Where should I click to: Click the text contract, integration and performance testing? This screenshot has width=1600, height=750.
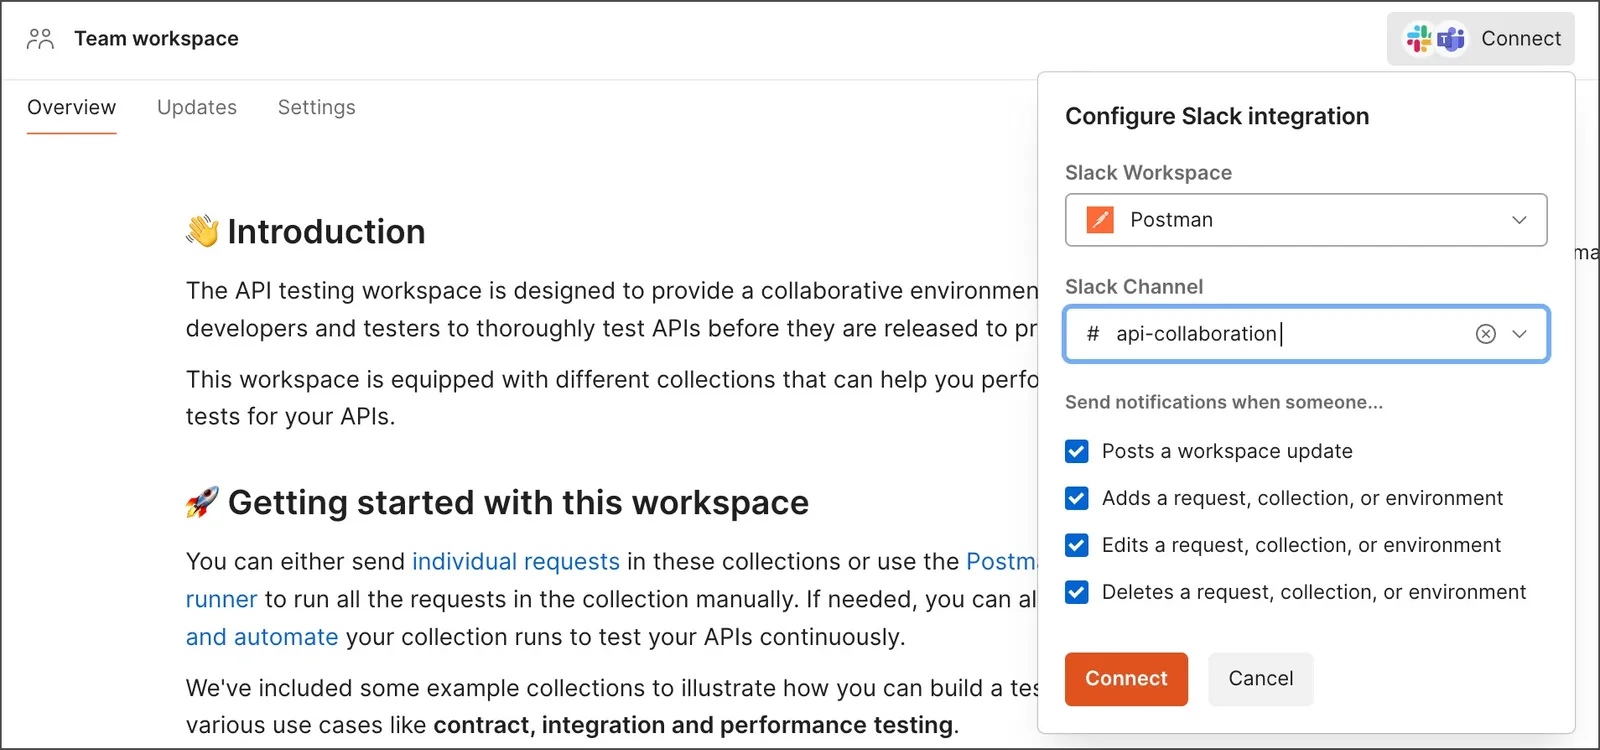(693, 725)
